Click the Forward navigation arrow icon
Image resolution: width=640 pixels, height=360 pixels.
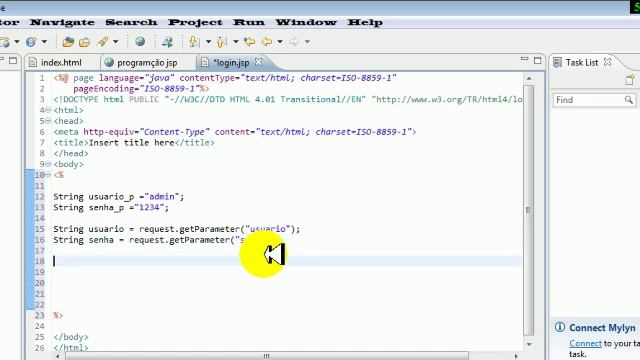294,42
